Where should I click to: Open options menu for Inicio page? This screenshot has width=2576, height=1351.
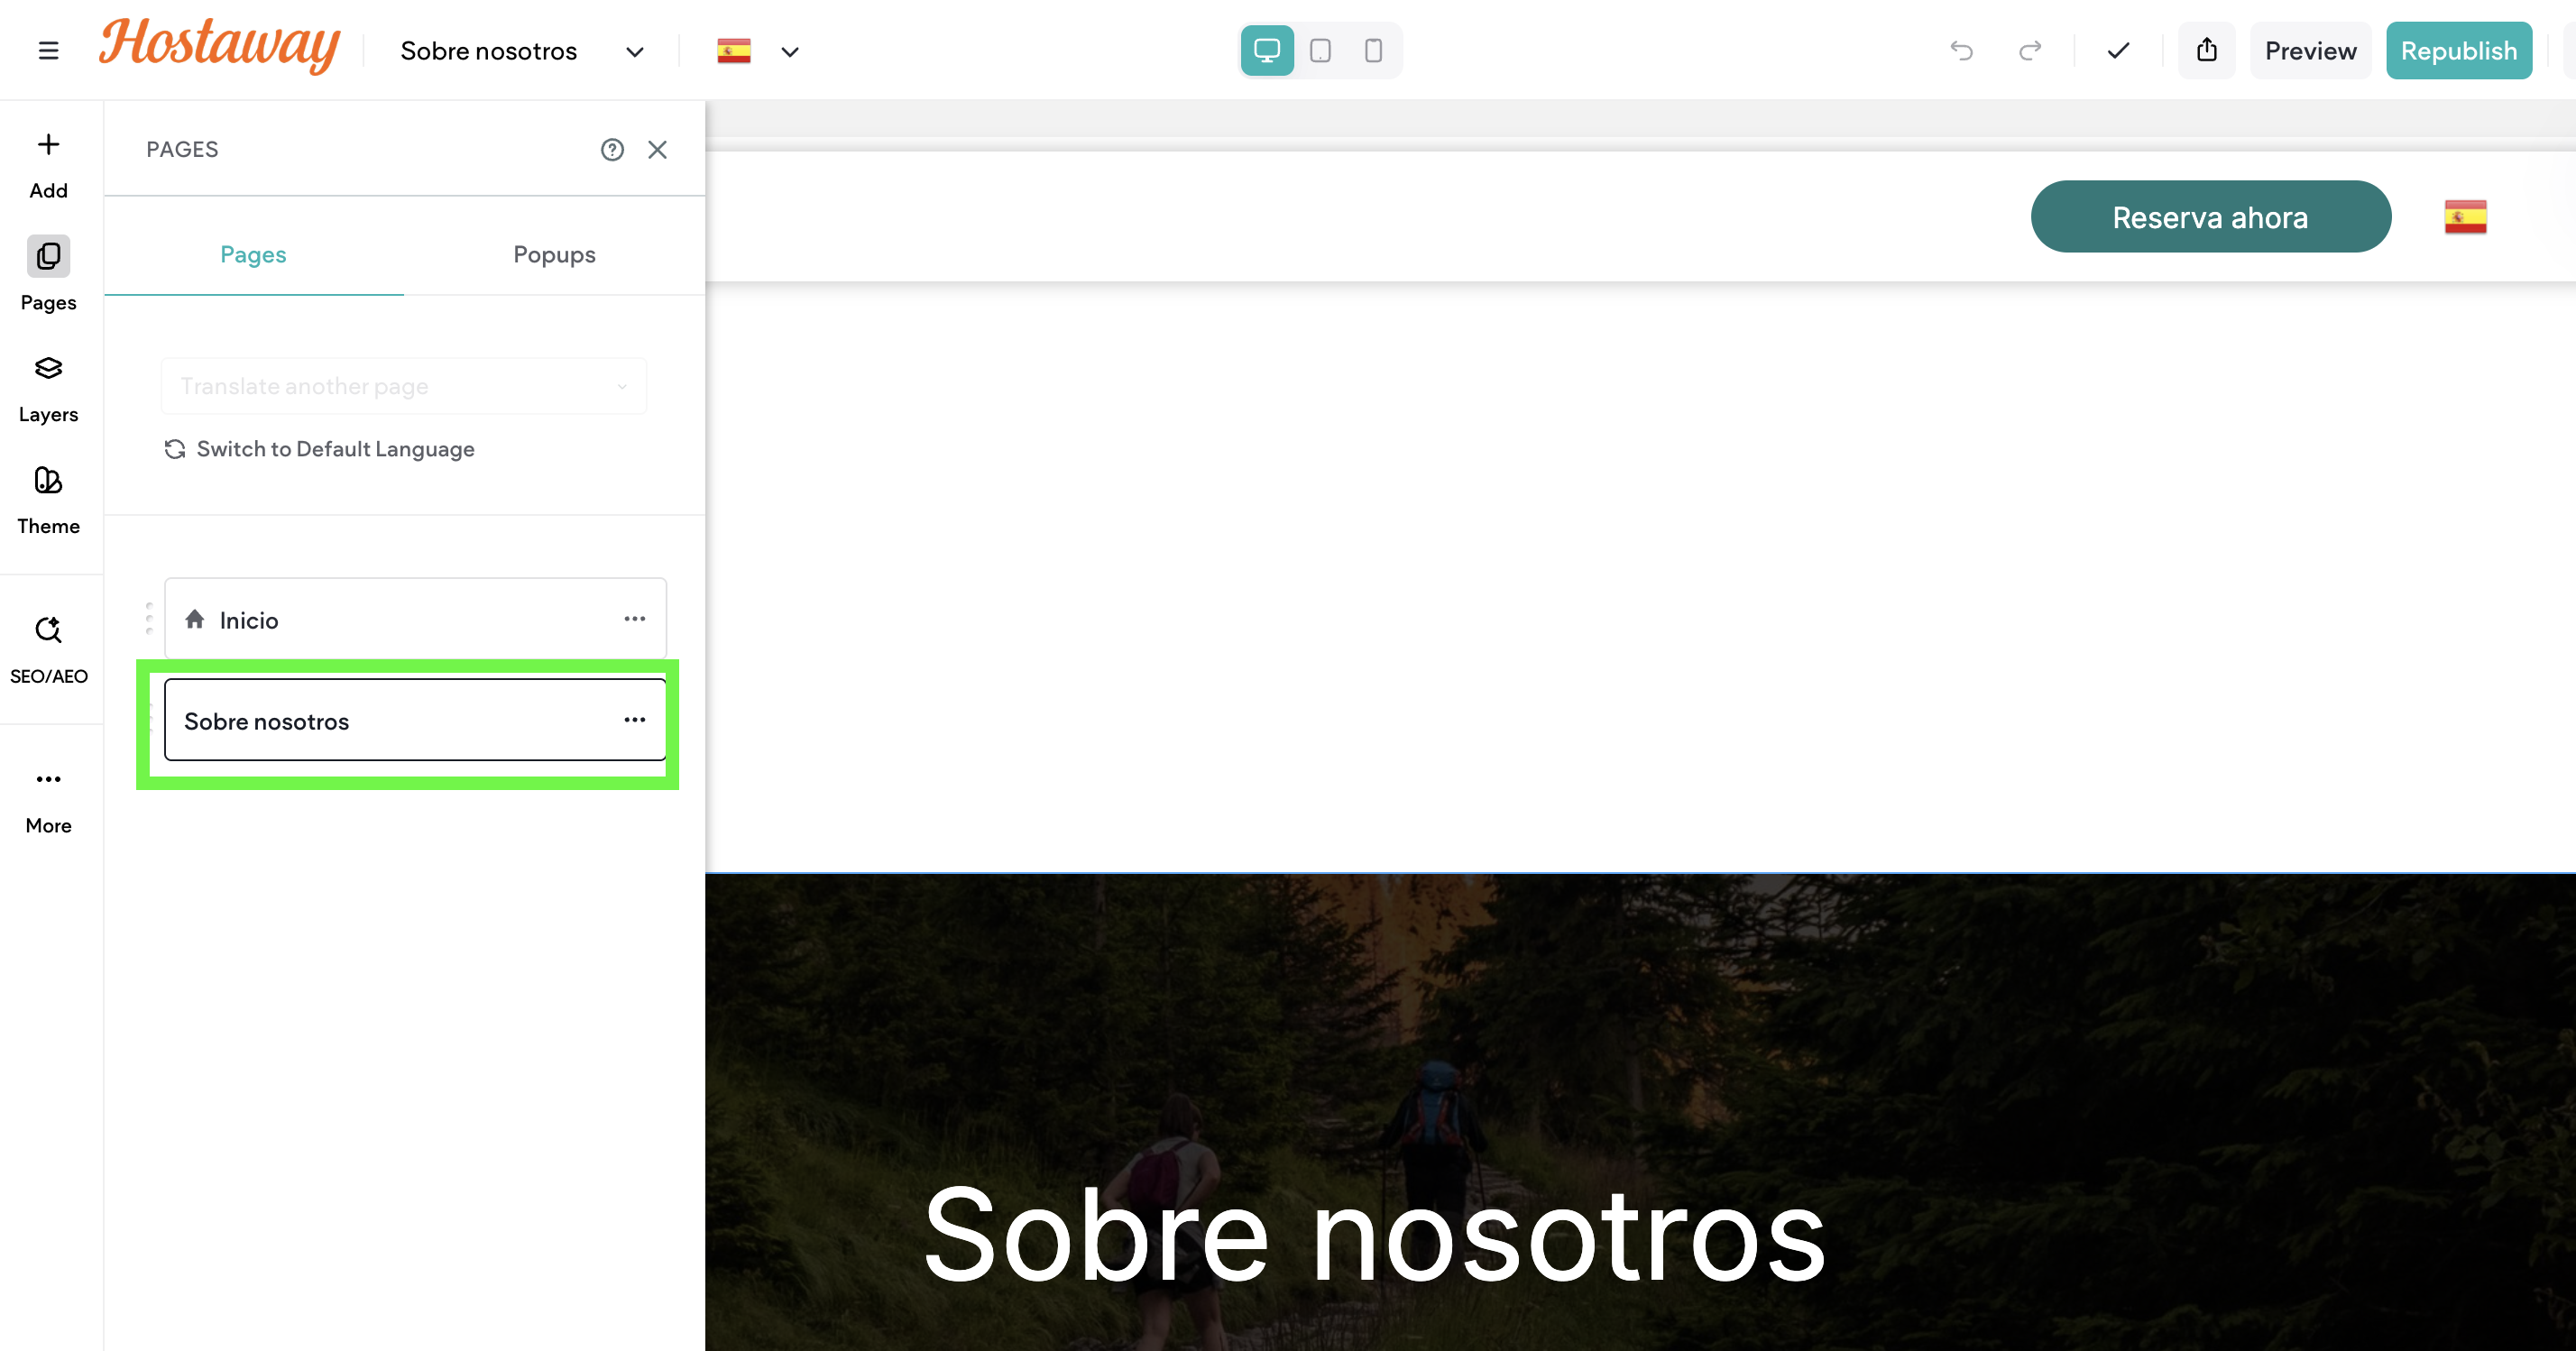pyautogui.click(x=634, y=619)
